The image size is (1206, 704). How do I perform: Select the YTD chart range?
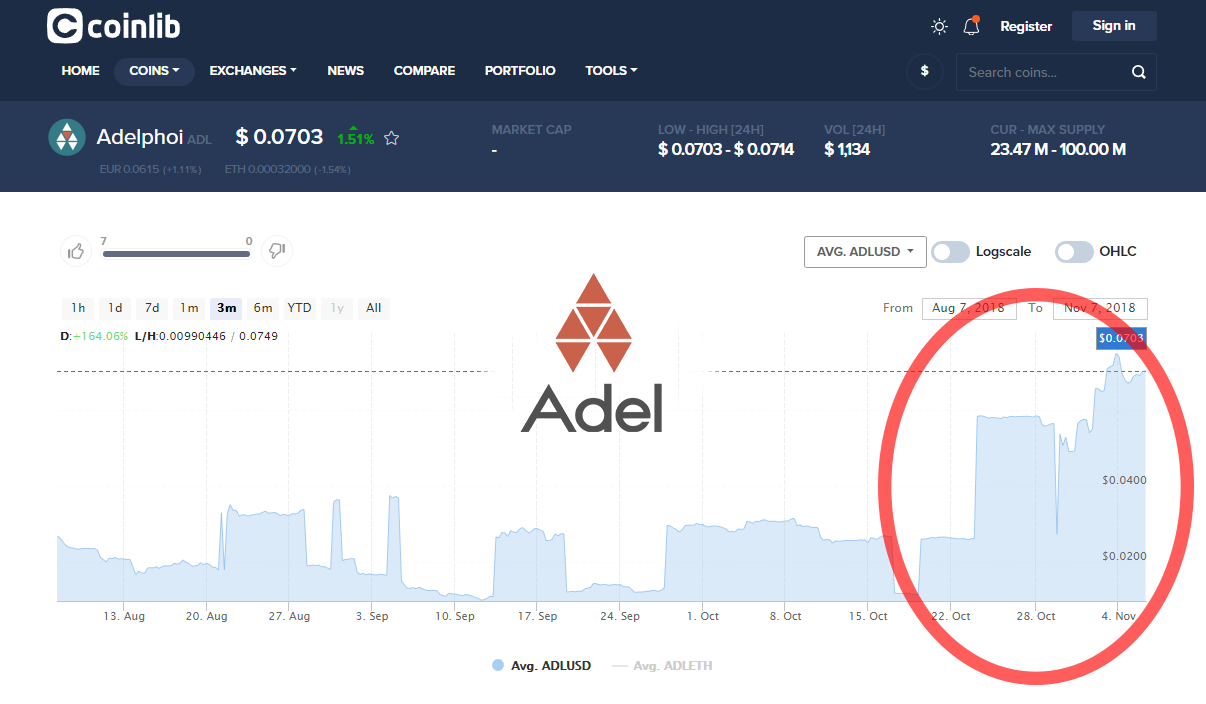click(300, 308)
